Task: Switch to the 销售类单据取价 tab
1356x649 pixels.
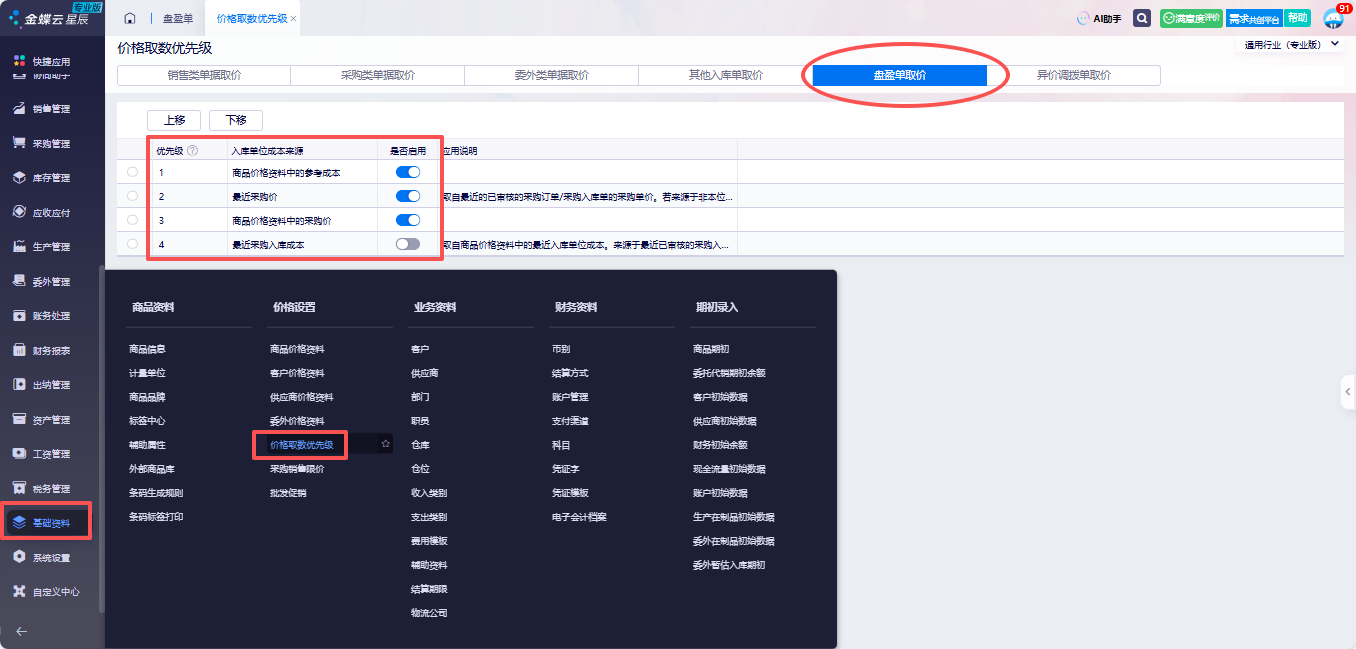Action: pos(204,75)
